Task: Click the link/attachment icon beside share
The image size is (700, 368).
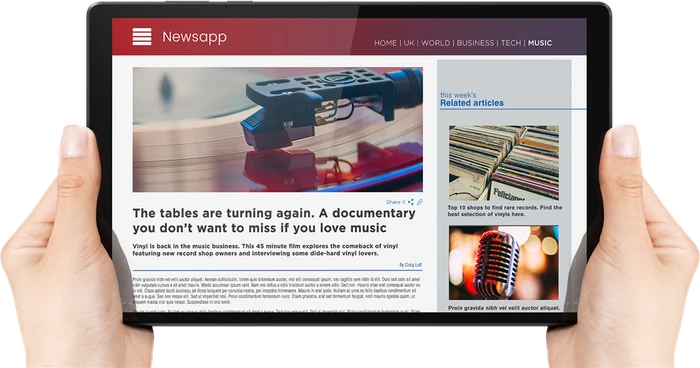Action: tap(420, 202)
